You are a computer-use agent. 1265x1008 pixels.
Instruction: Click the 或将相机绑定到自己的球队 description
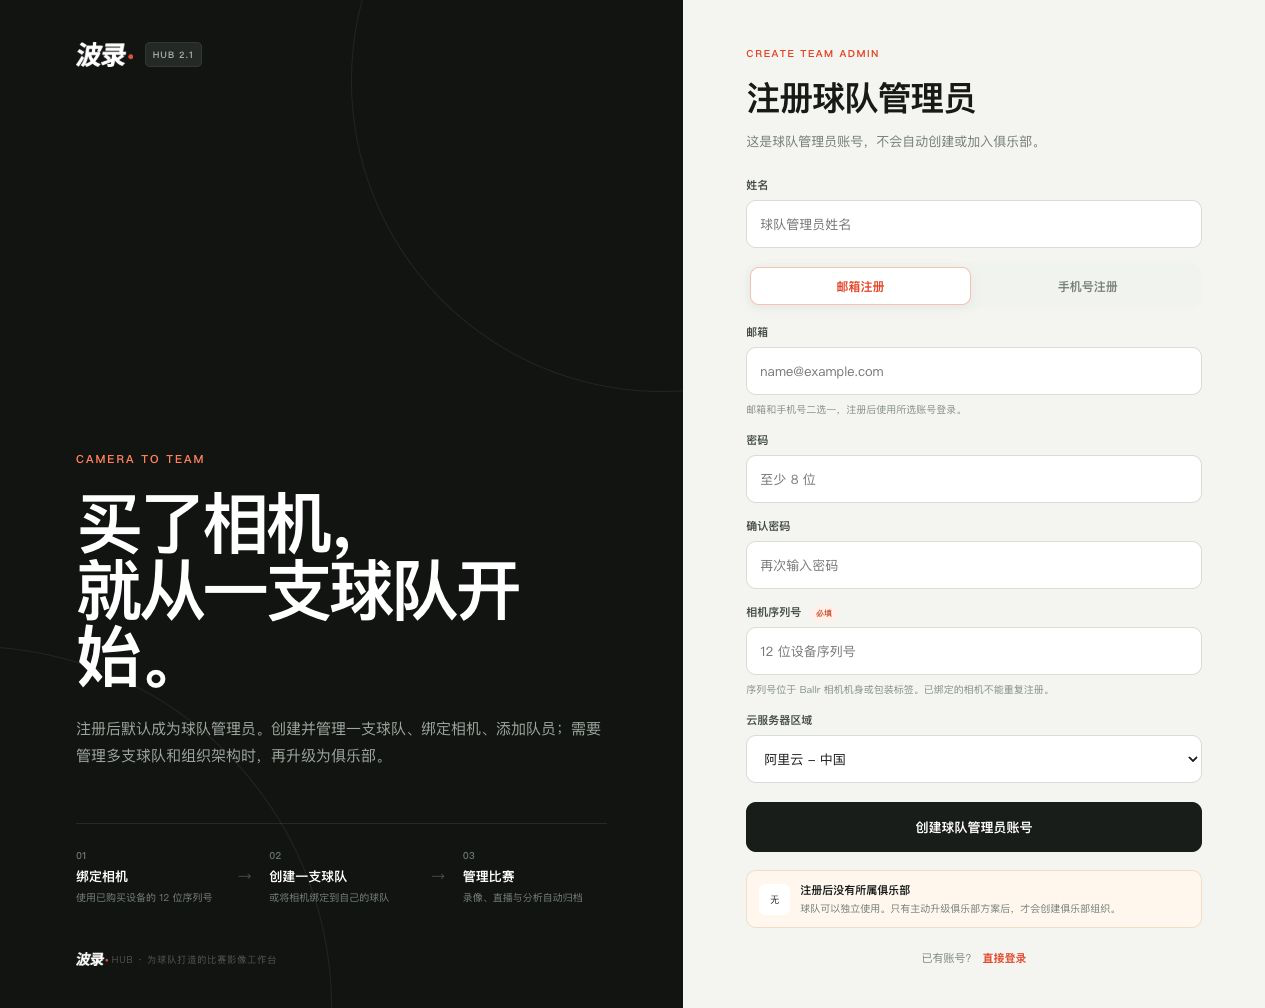[329, 897]
